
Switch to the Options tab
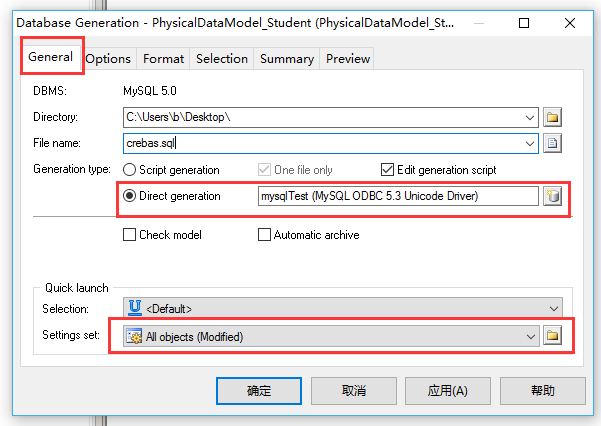(x=108, y=59)
